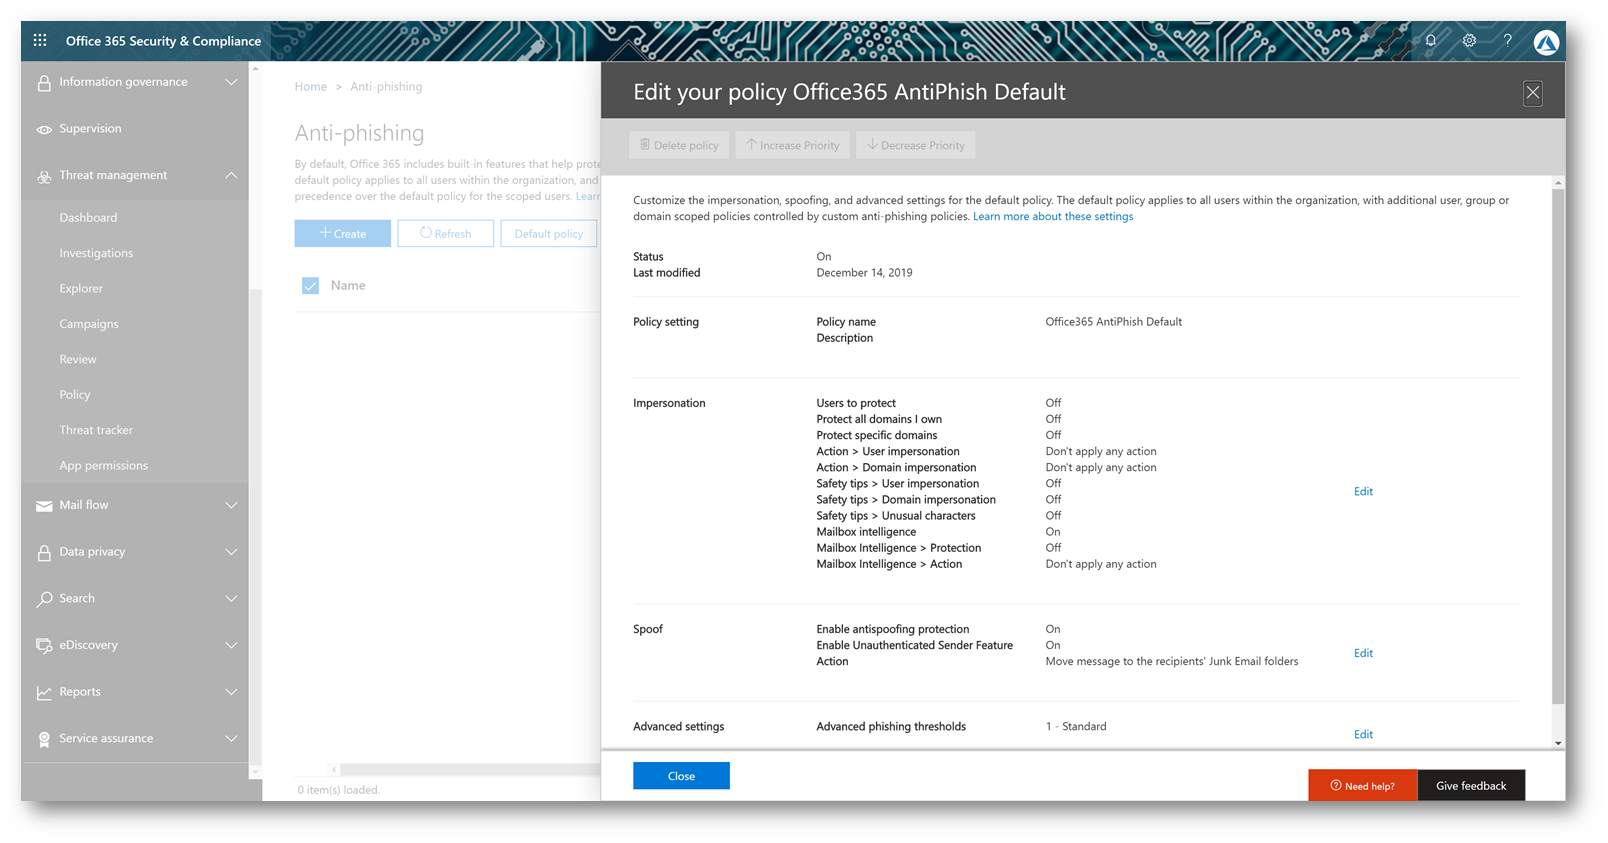Click the horizontal scrollbar below policy list
Viewport: 1608px width, 843px height.
point(468,770)
